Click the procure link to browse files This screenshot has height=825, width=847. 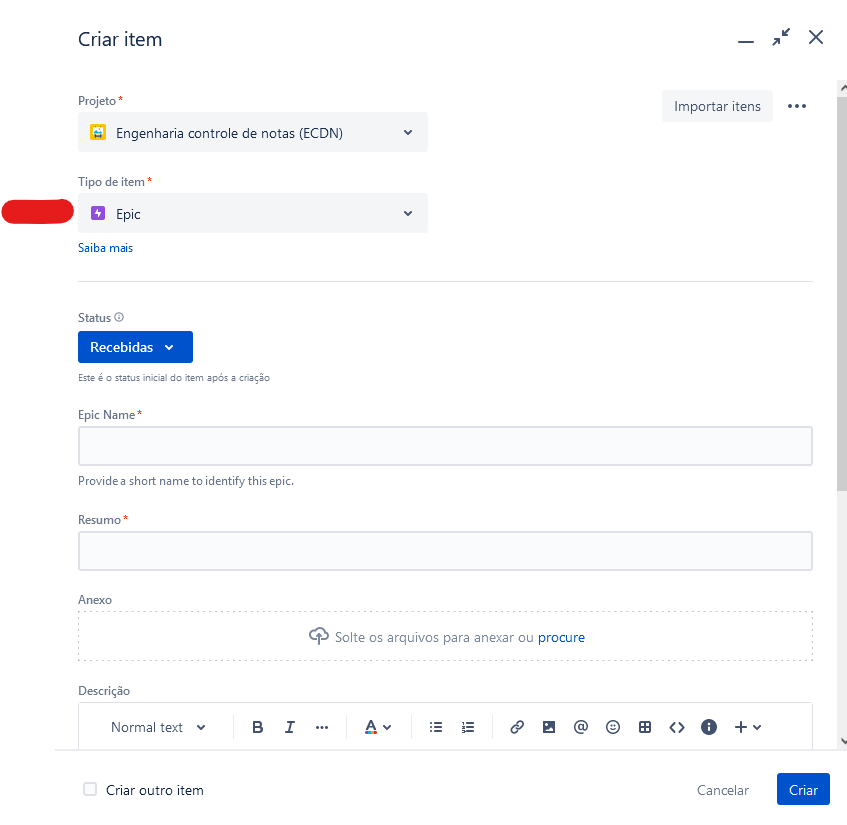tap(561, 638)
